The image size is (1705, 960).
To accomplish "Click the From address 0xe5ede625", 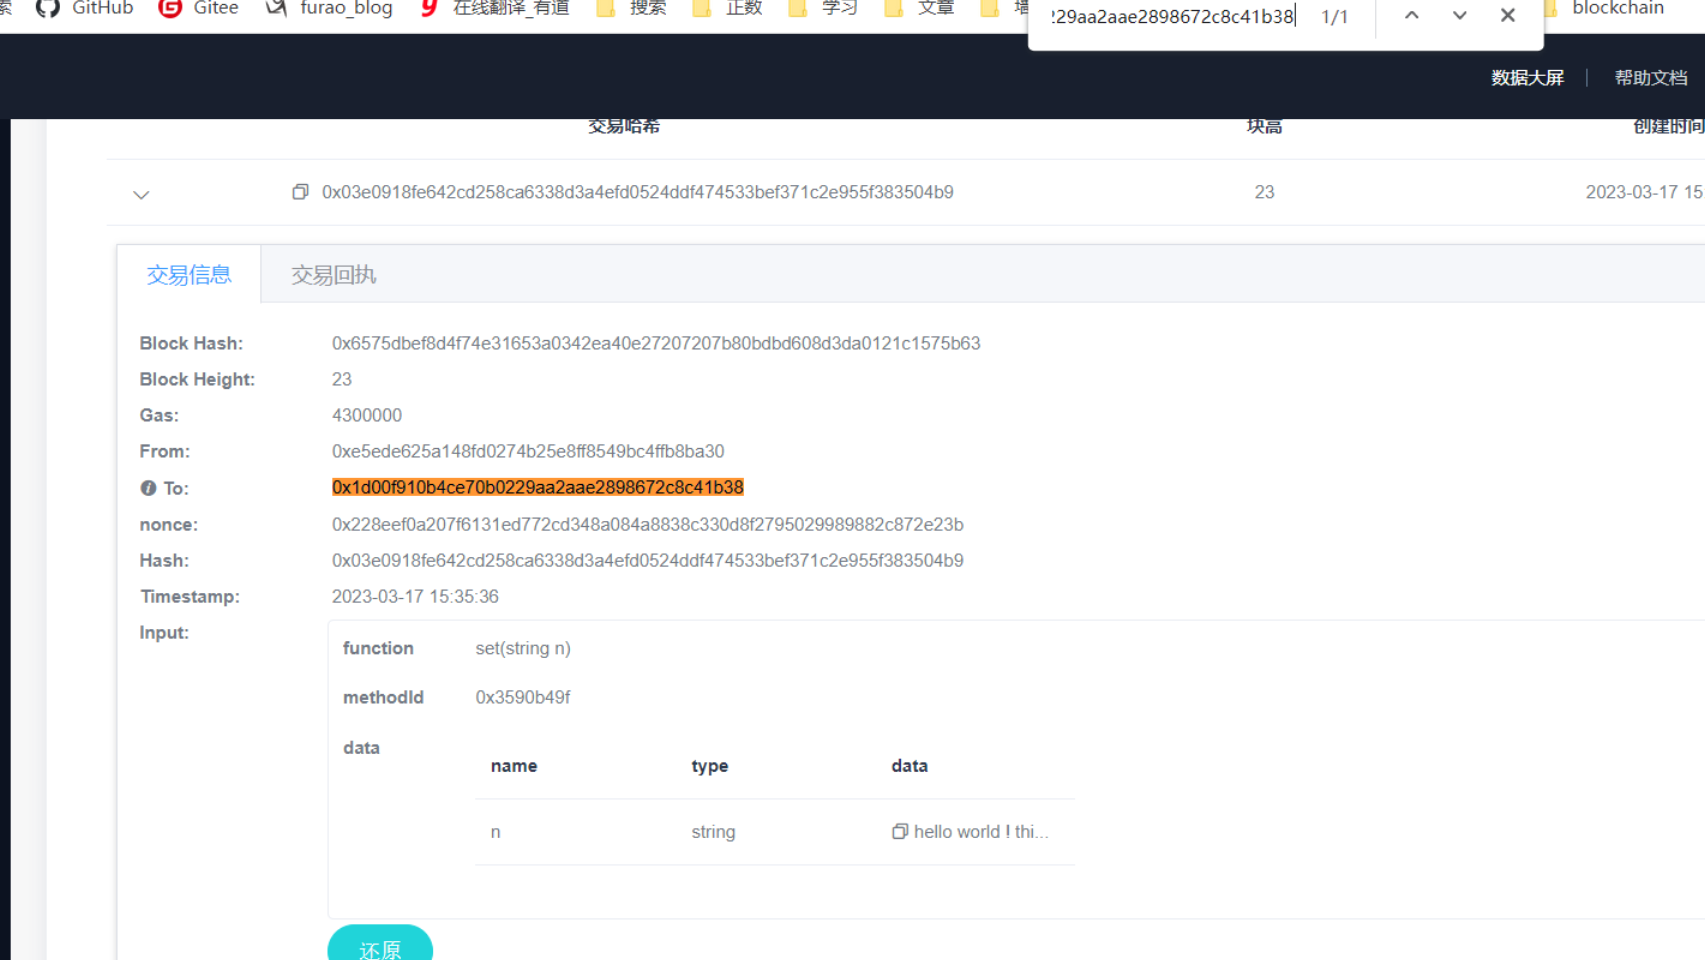I will pyautogui.click(x=528, y=451).
